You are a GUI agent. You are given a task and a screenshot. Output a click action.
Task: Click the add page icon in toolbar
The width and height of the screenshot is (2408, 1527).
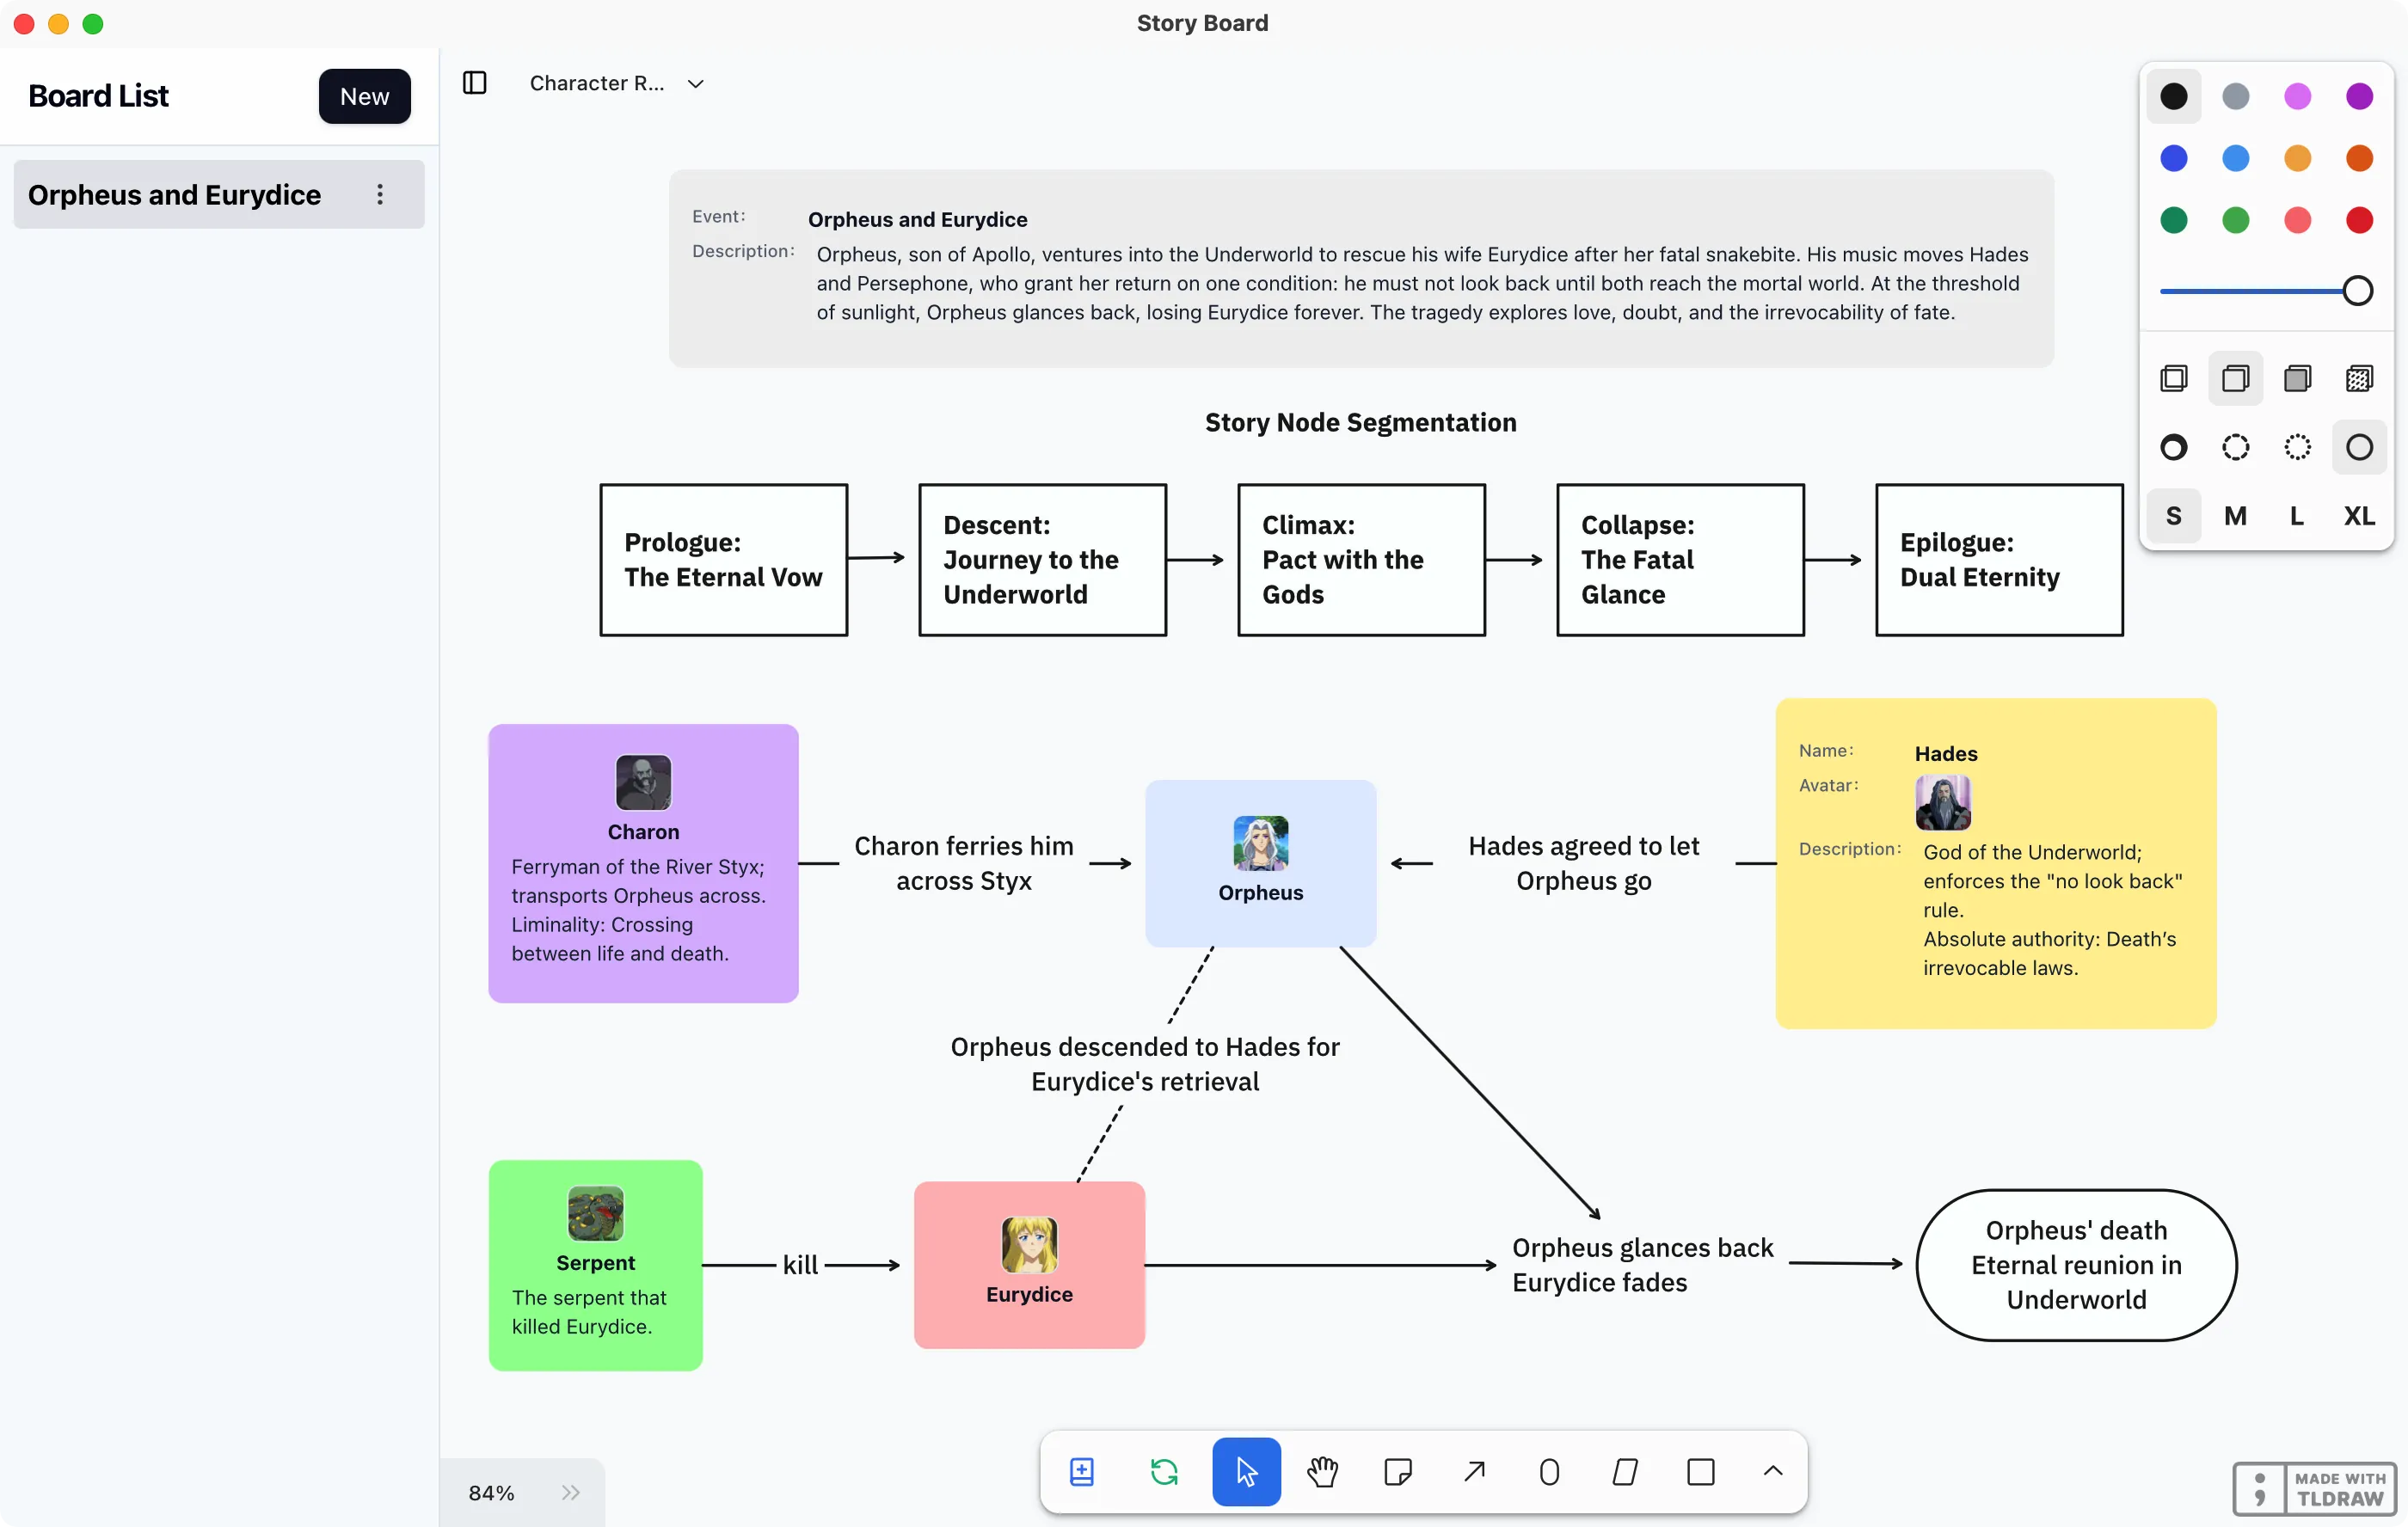pyautogui.click(x=1082, y=1471)
